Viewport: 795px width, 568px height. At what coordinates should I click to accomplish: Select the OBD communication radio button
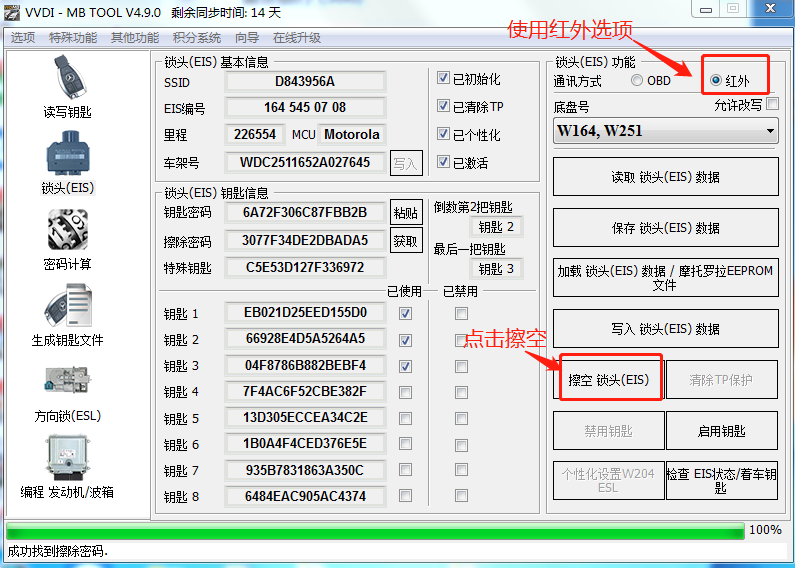[637, 81]
